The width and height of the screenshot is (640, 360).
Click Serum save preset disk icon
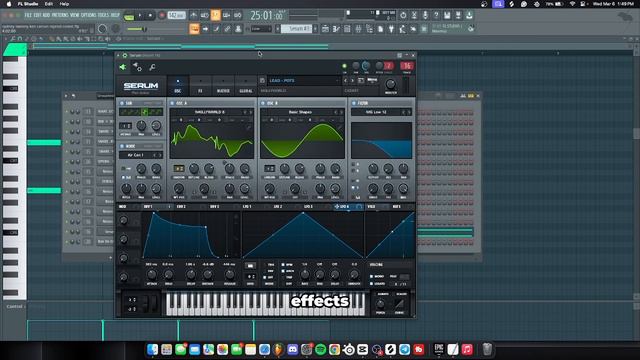262,80
